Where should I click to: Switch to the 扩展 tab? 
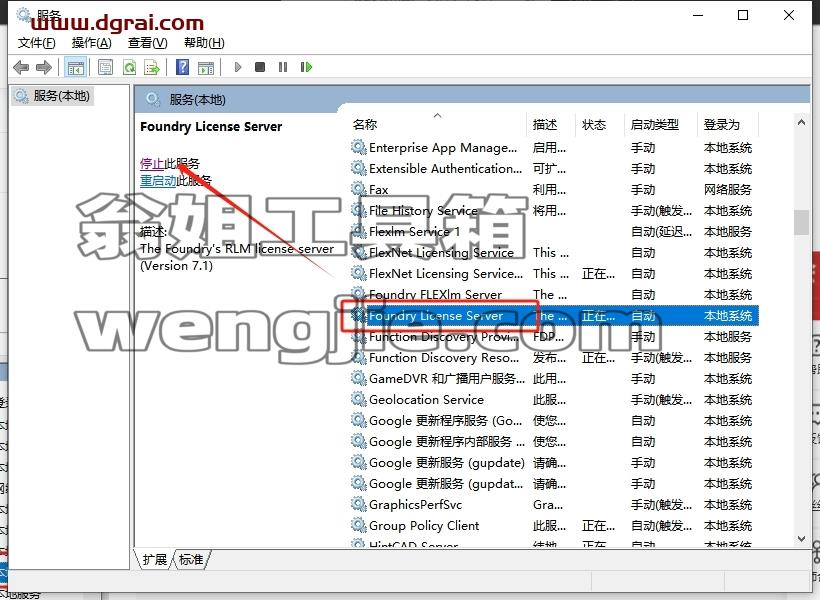tap(155, 559)
